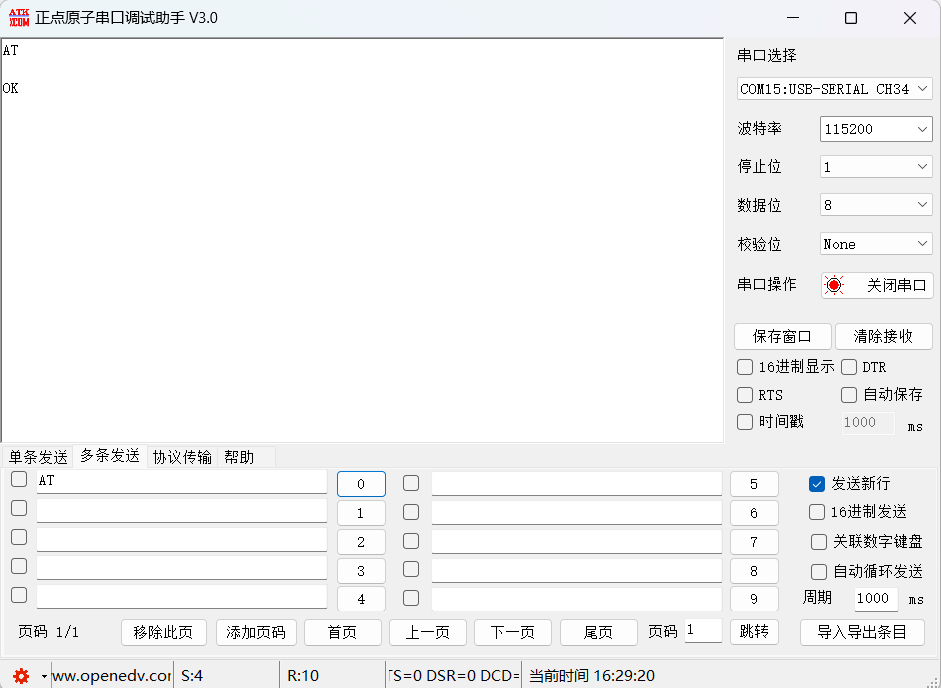Click send button 8

click(754, 570)
